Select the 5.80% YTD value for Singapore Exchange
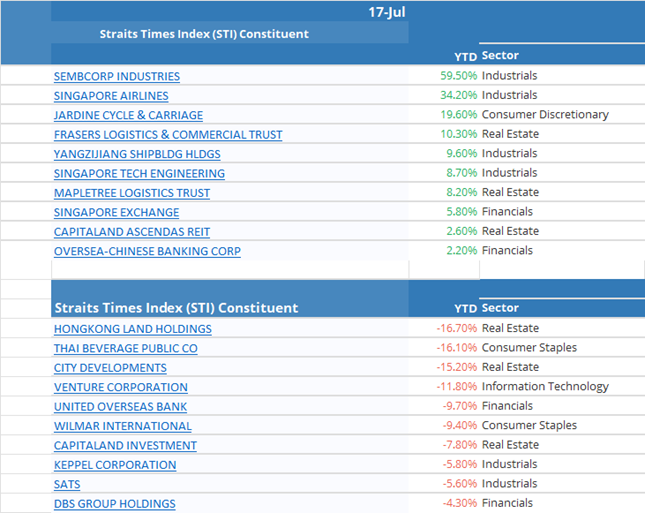The image size is (645, 513). (462, 211)
